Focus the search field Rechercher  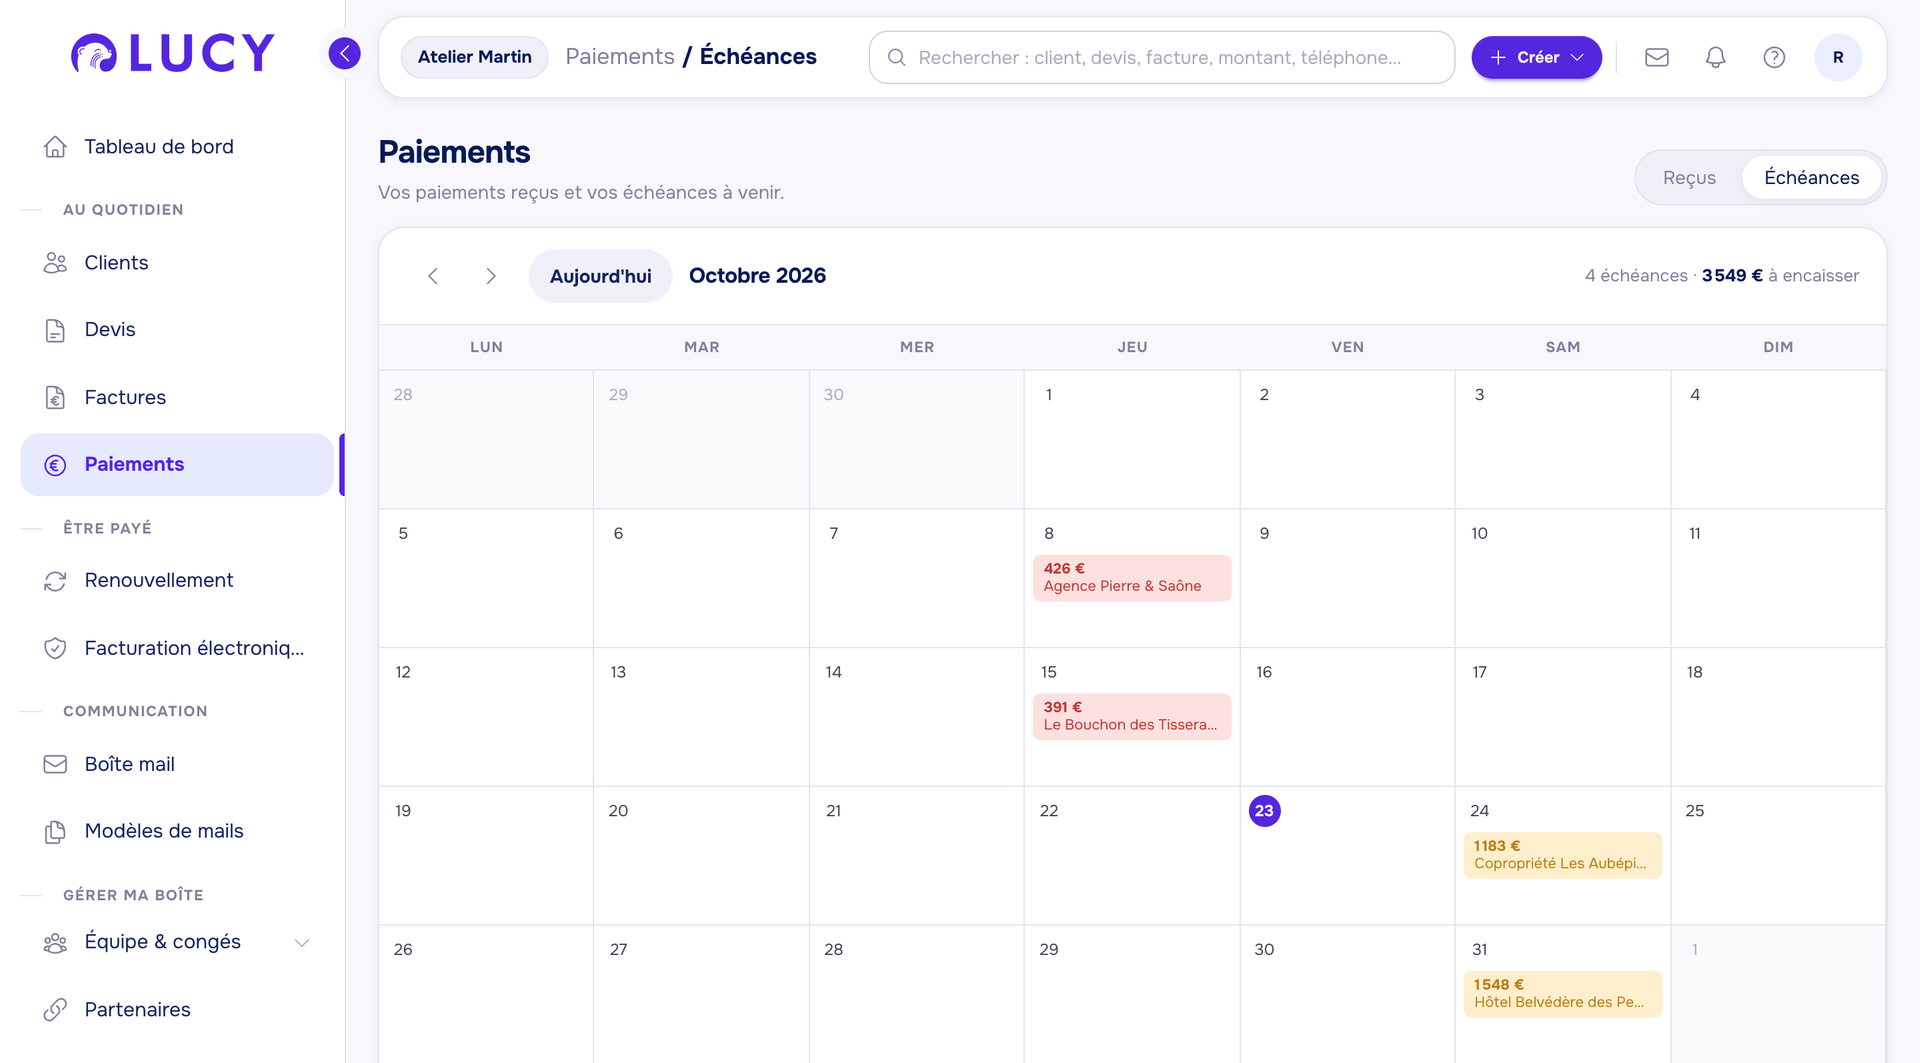(x=1161, y=57)
